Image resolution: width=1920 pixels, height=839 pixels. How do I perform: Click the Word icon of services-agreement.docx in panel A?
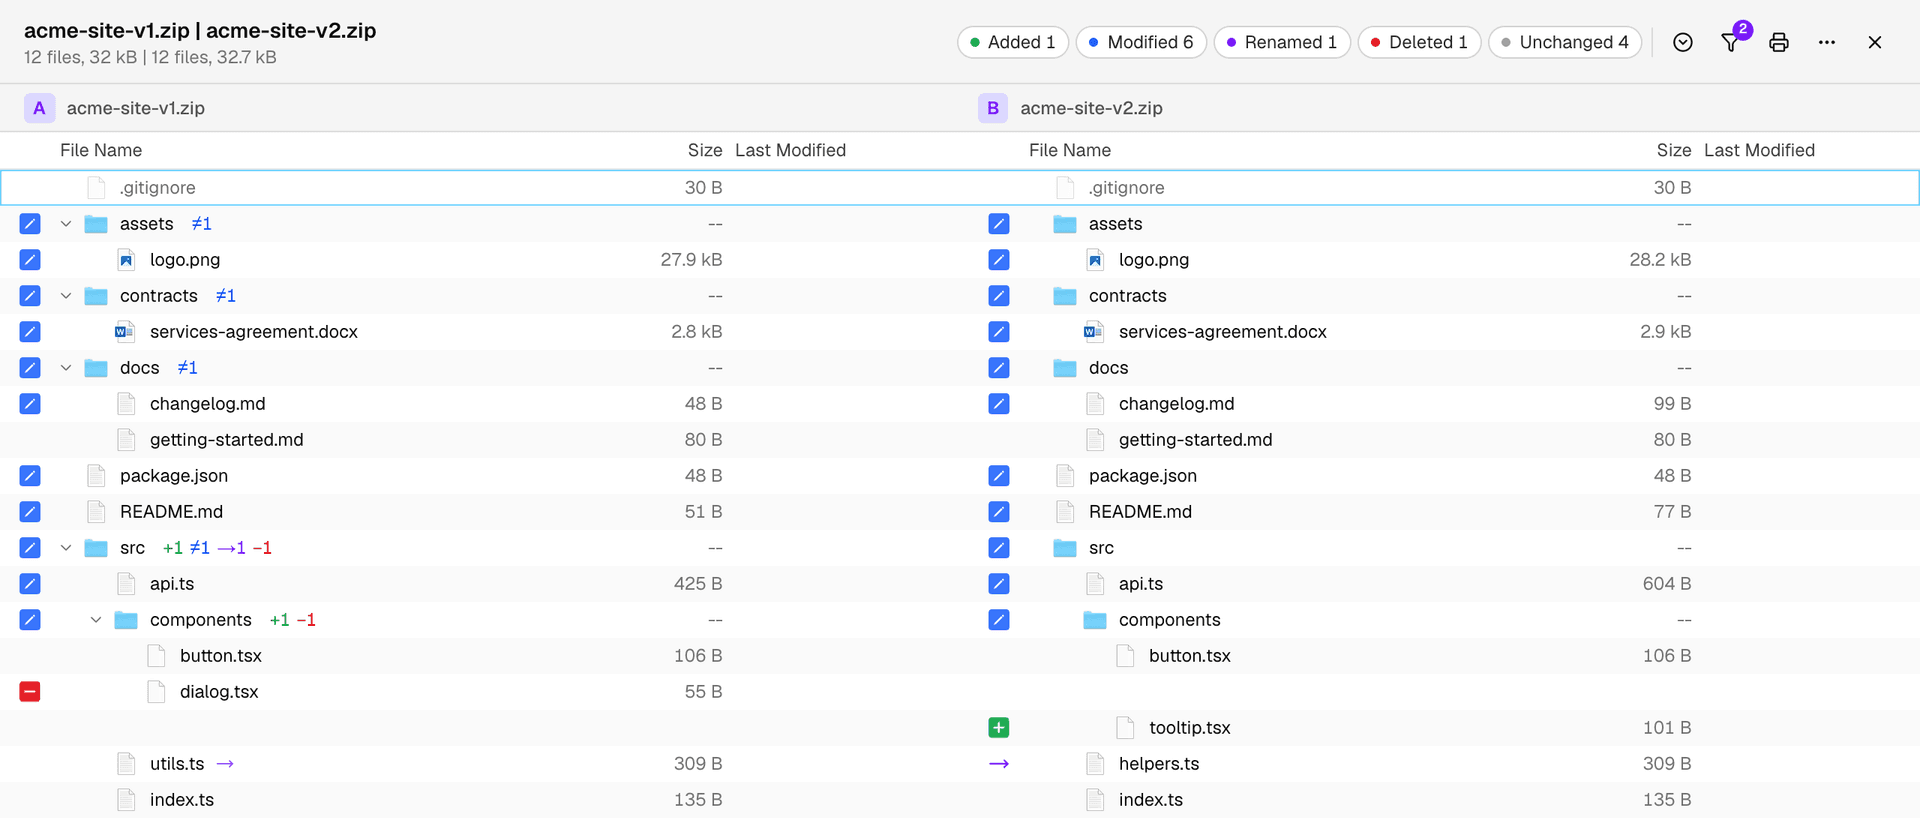(125, 331)
